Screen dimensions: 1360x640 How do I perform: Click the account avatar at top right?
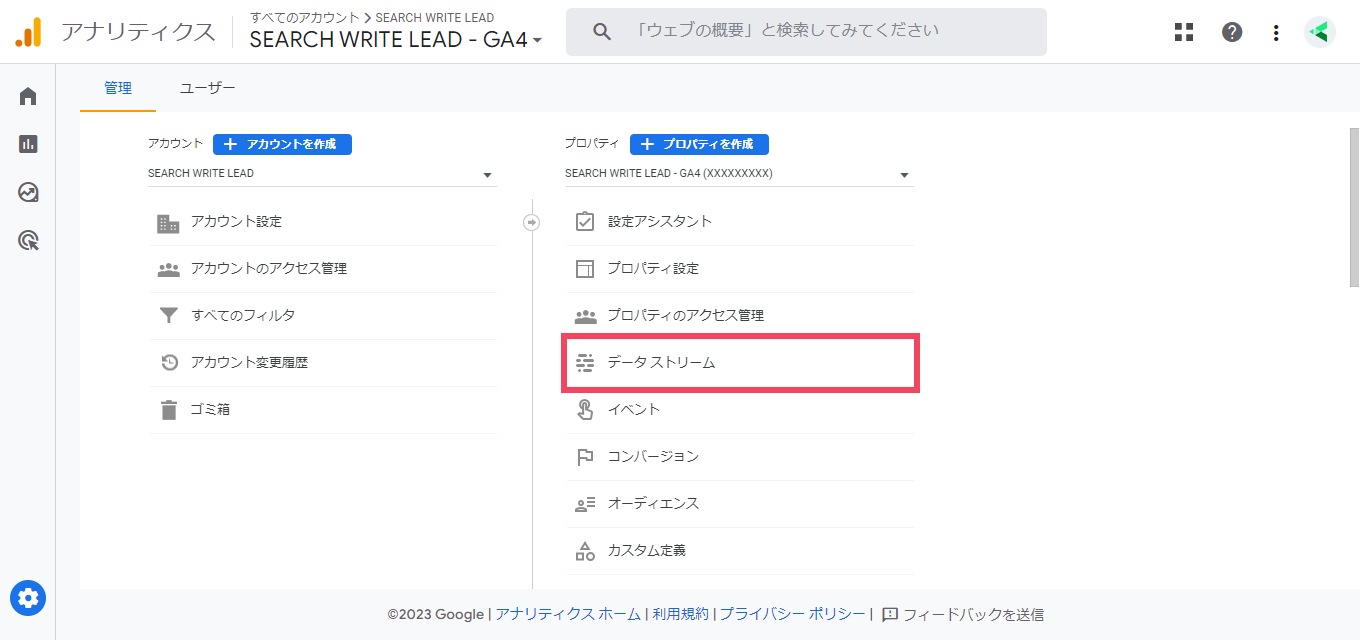1320,32
